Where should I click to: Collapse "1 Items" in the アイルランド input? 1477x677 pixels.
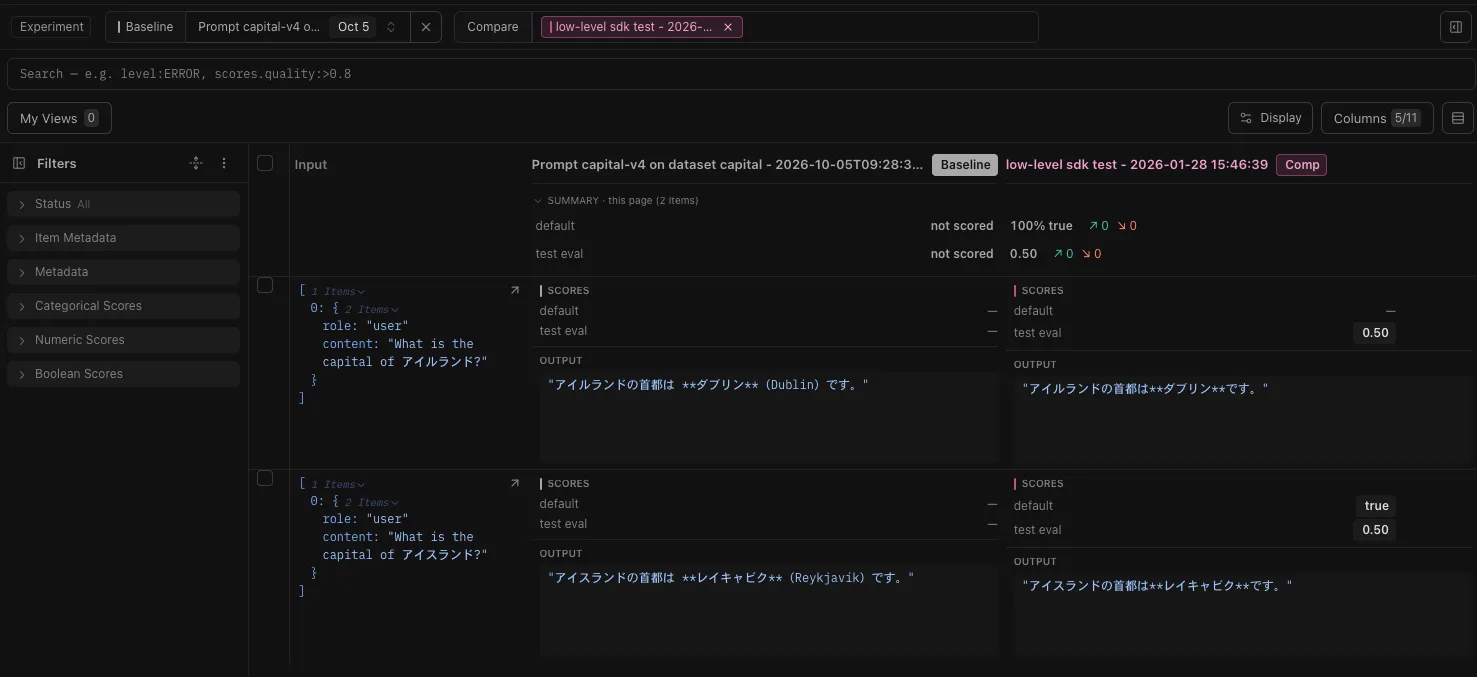[337, 292]
